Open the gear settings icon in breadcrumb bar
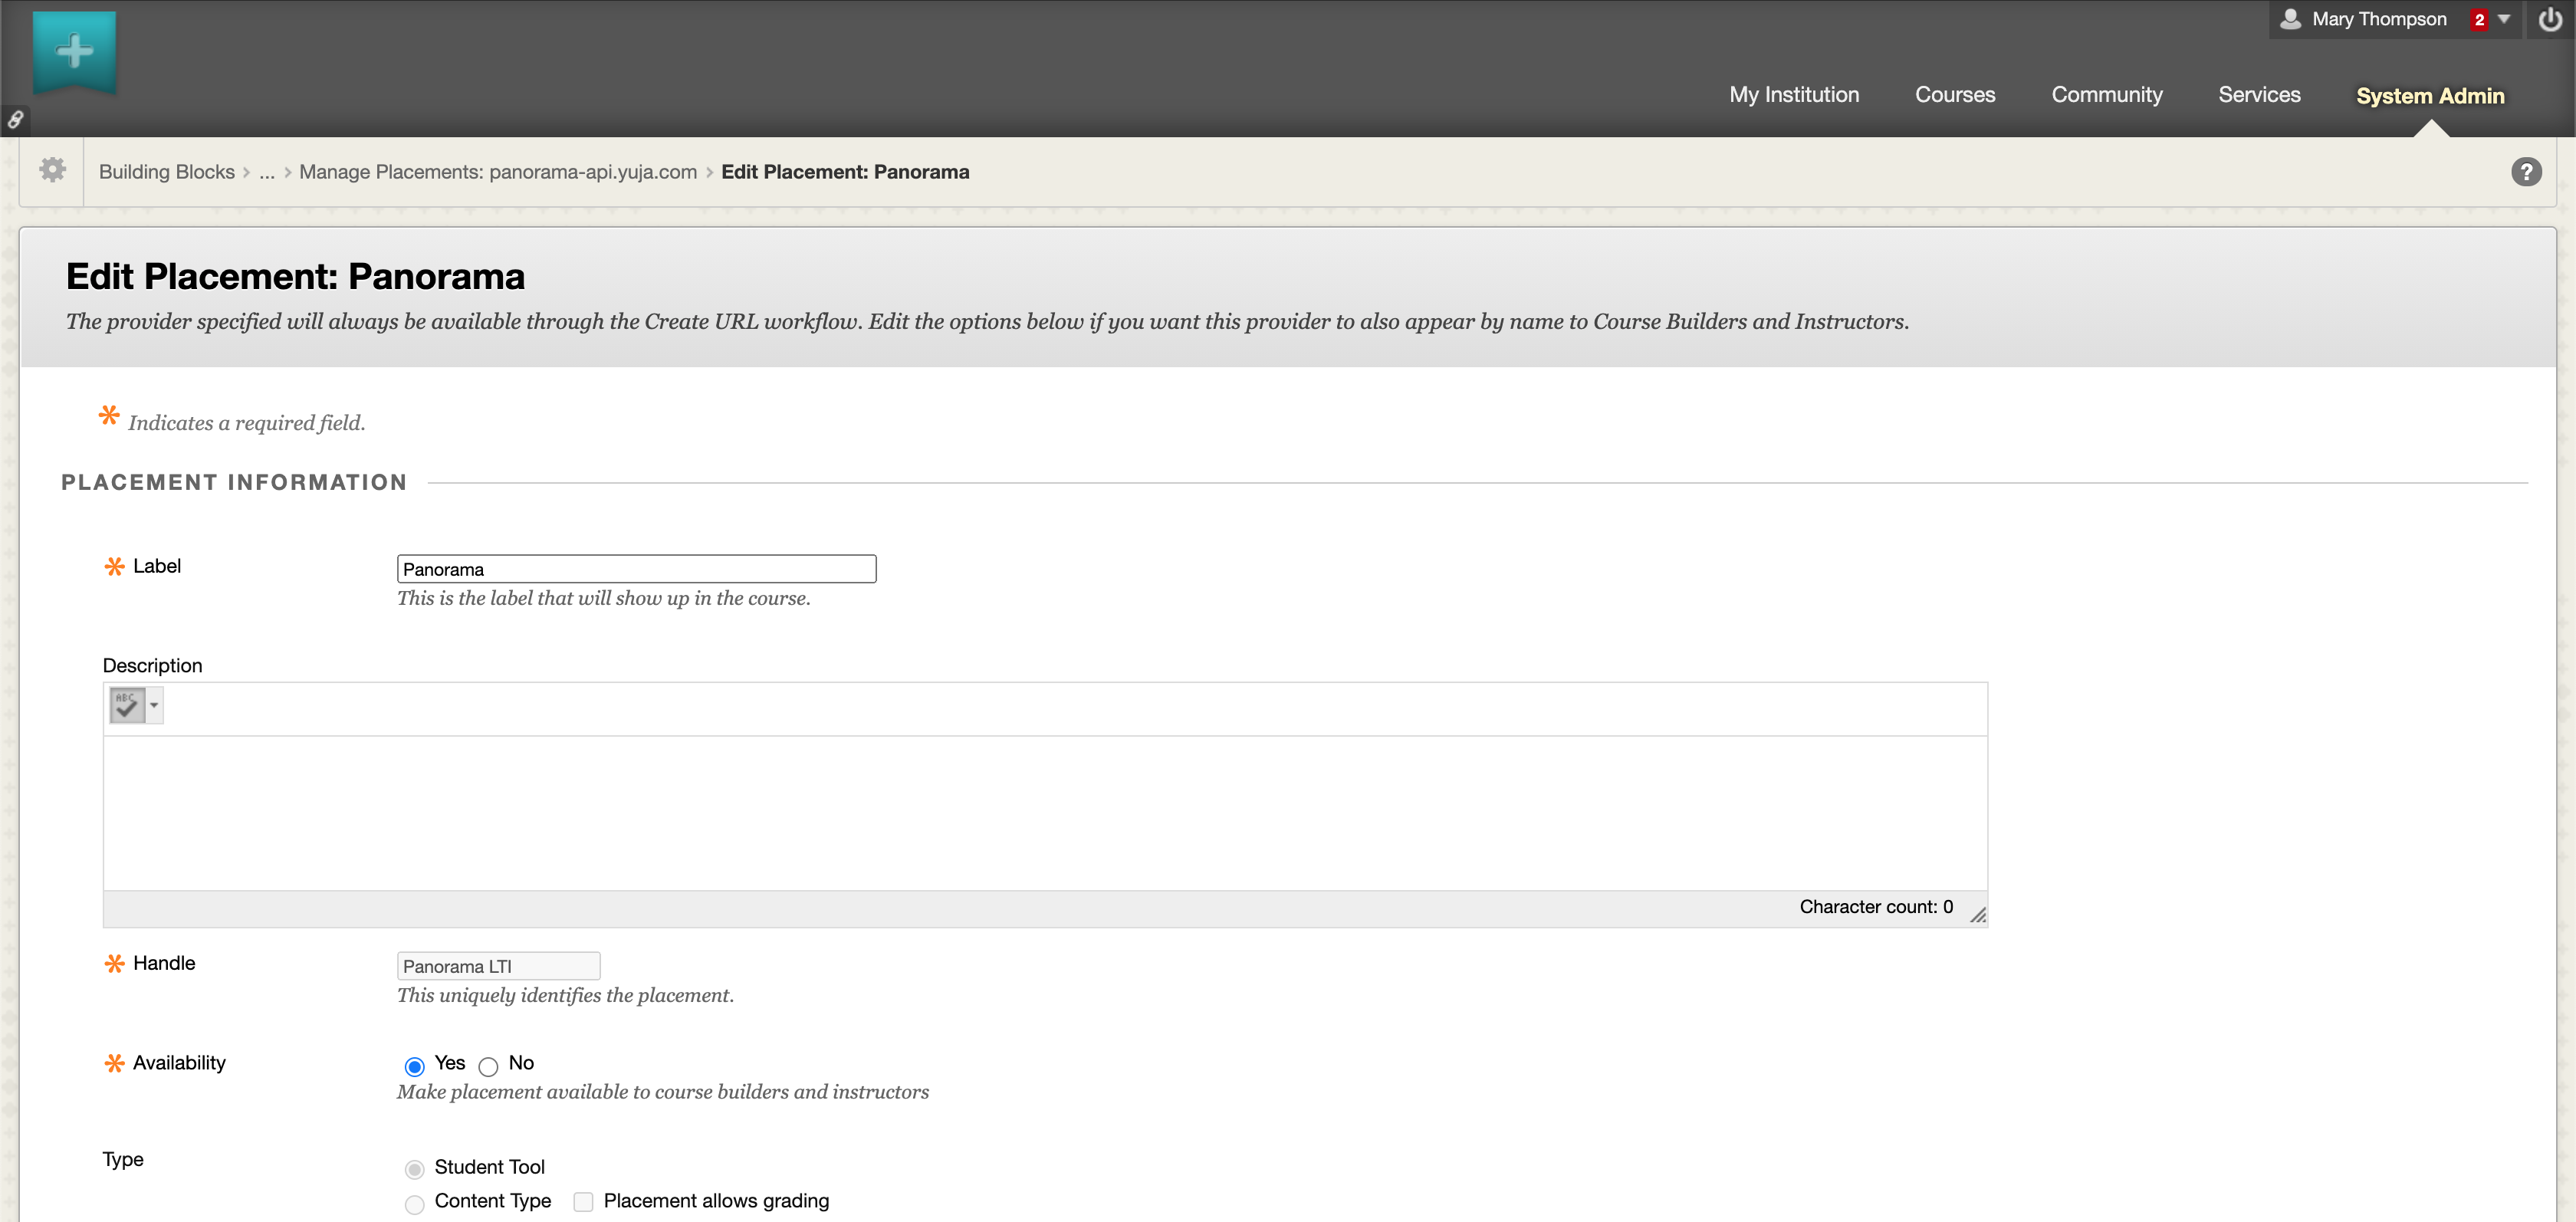This screenshot has height=1222, width=2576. 52,170
